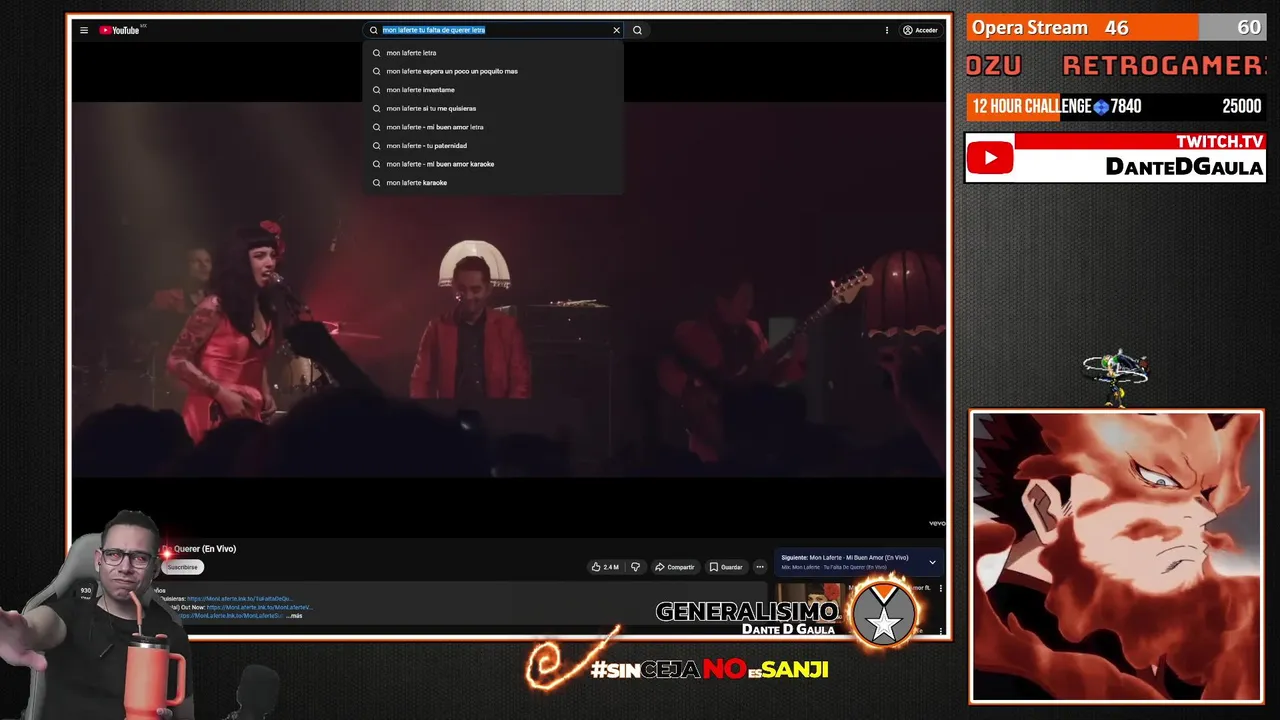Like the video with 2.4 M thumbs-up

tap(605, 567)
